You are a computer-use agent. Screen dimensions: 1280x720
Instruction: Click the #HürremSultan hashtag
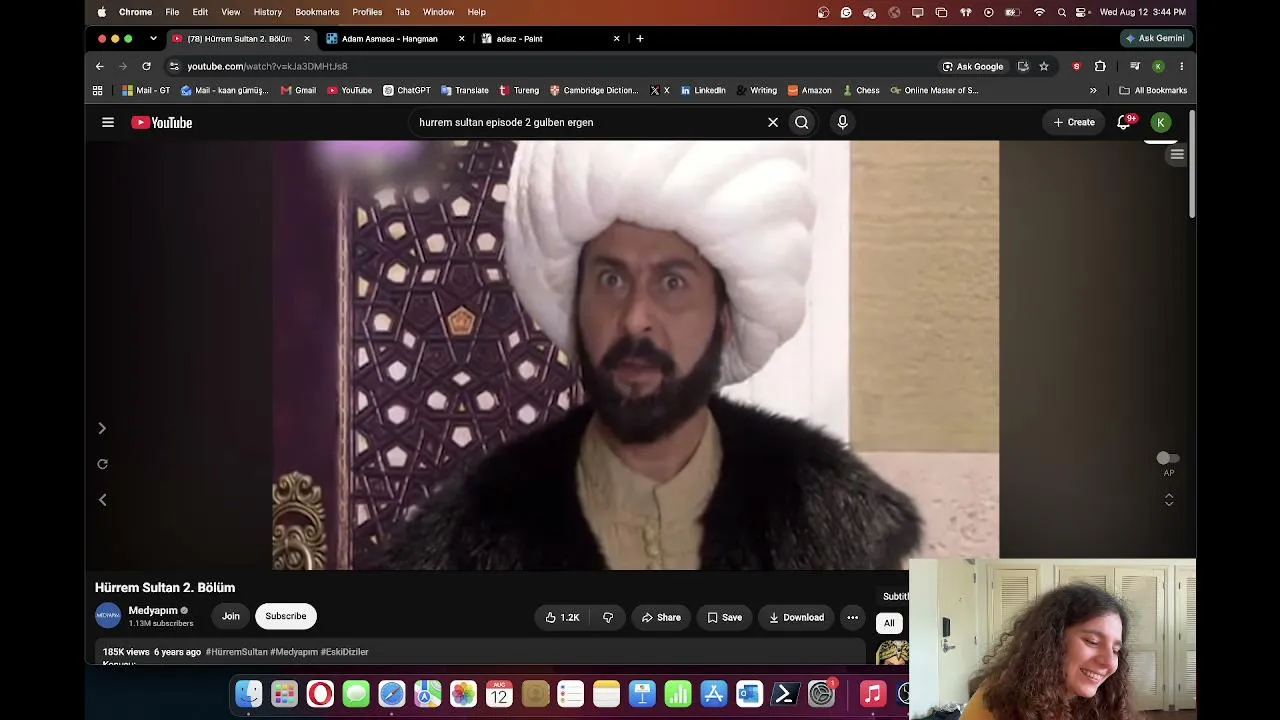pyautogui.click(x=237, y=652)
